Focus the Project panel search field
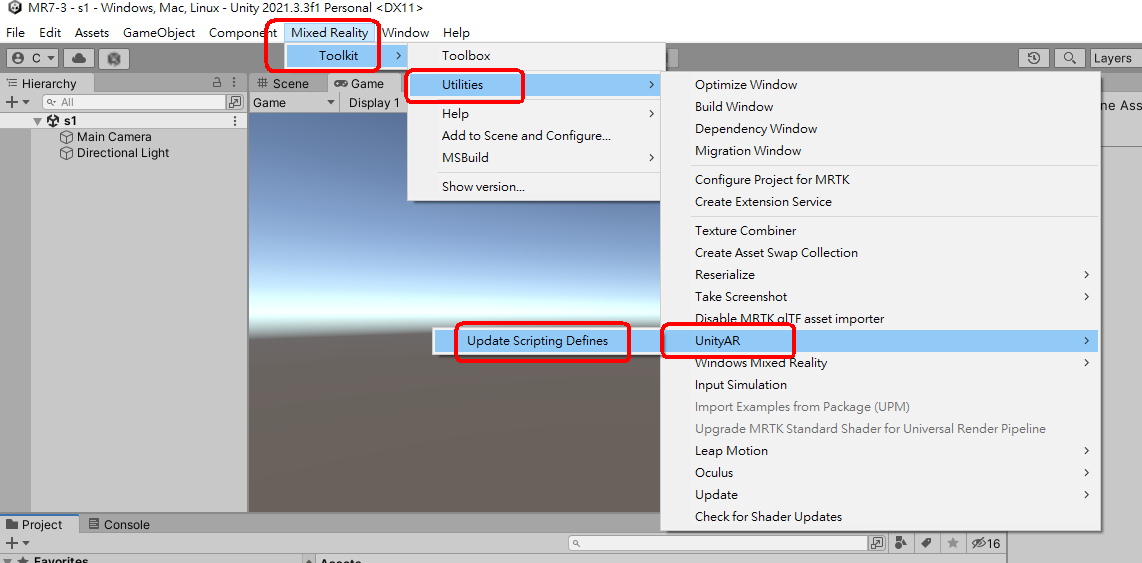1142x563 pixels. [x=717, y=543]
